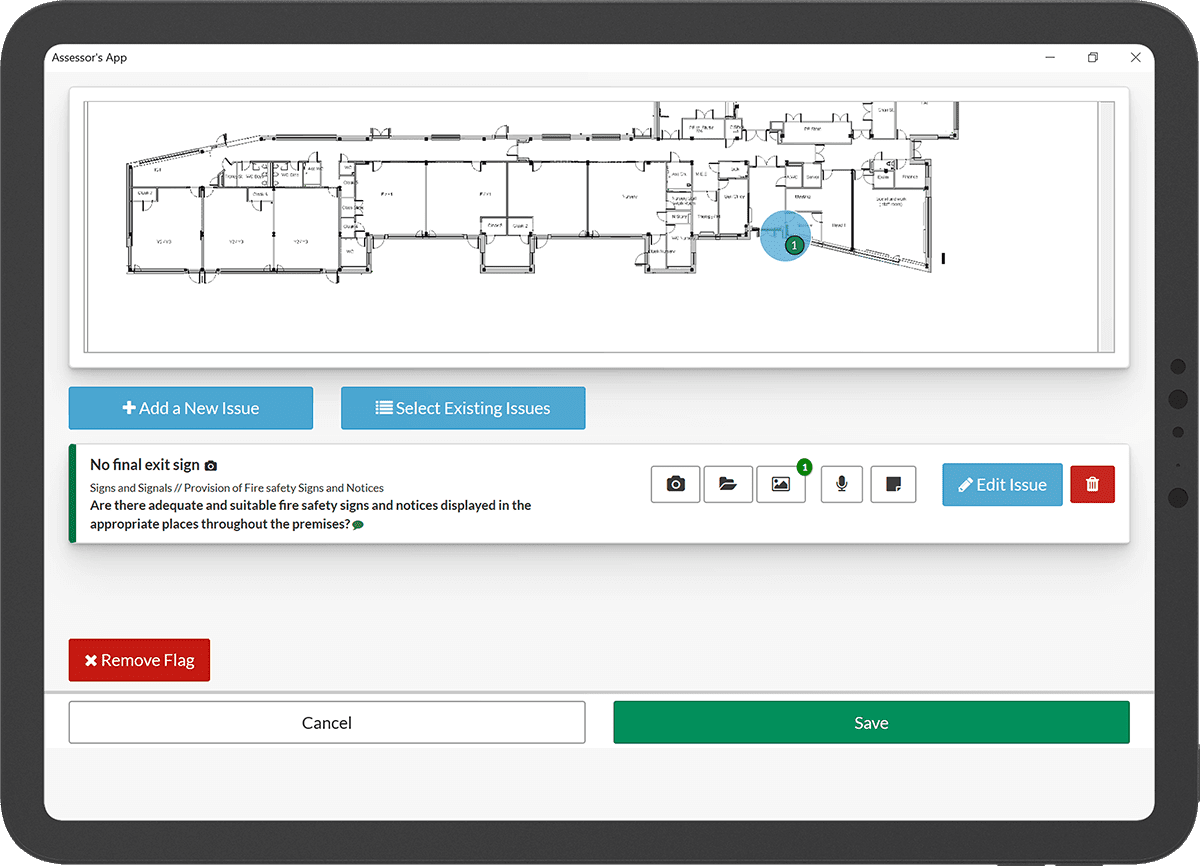
Task: Click the note icon to add a note
Action: point(893,484)
